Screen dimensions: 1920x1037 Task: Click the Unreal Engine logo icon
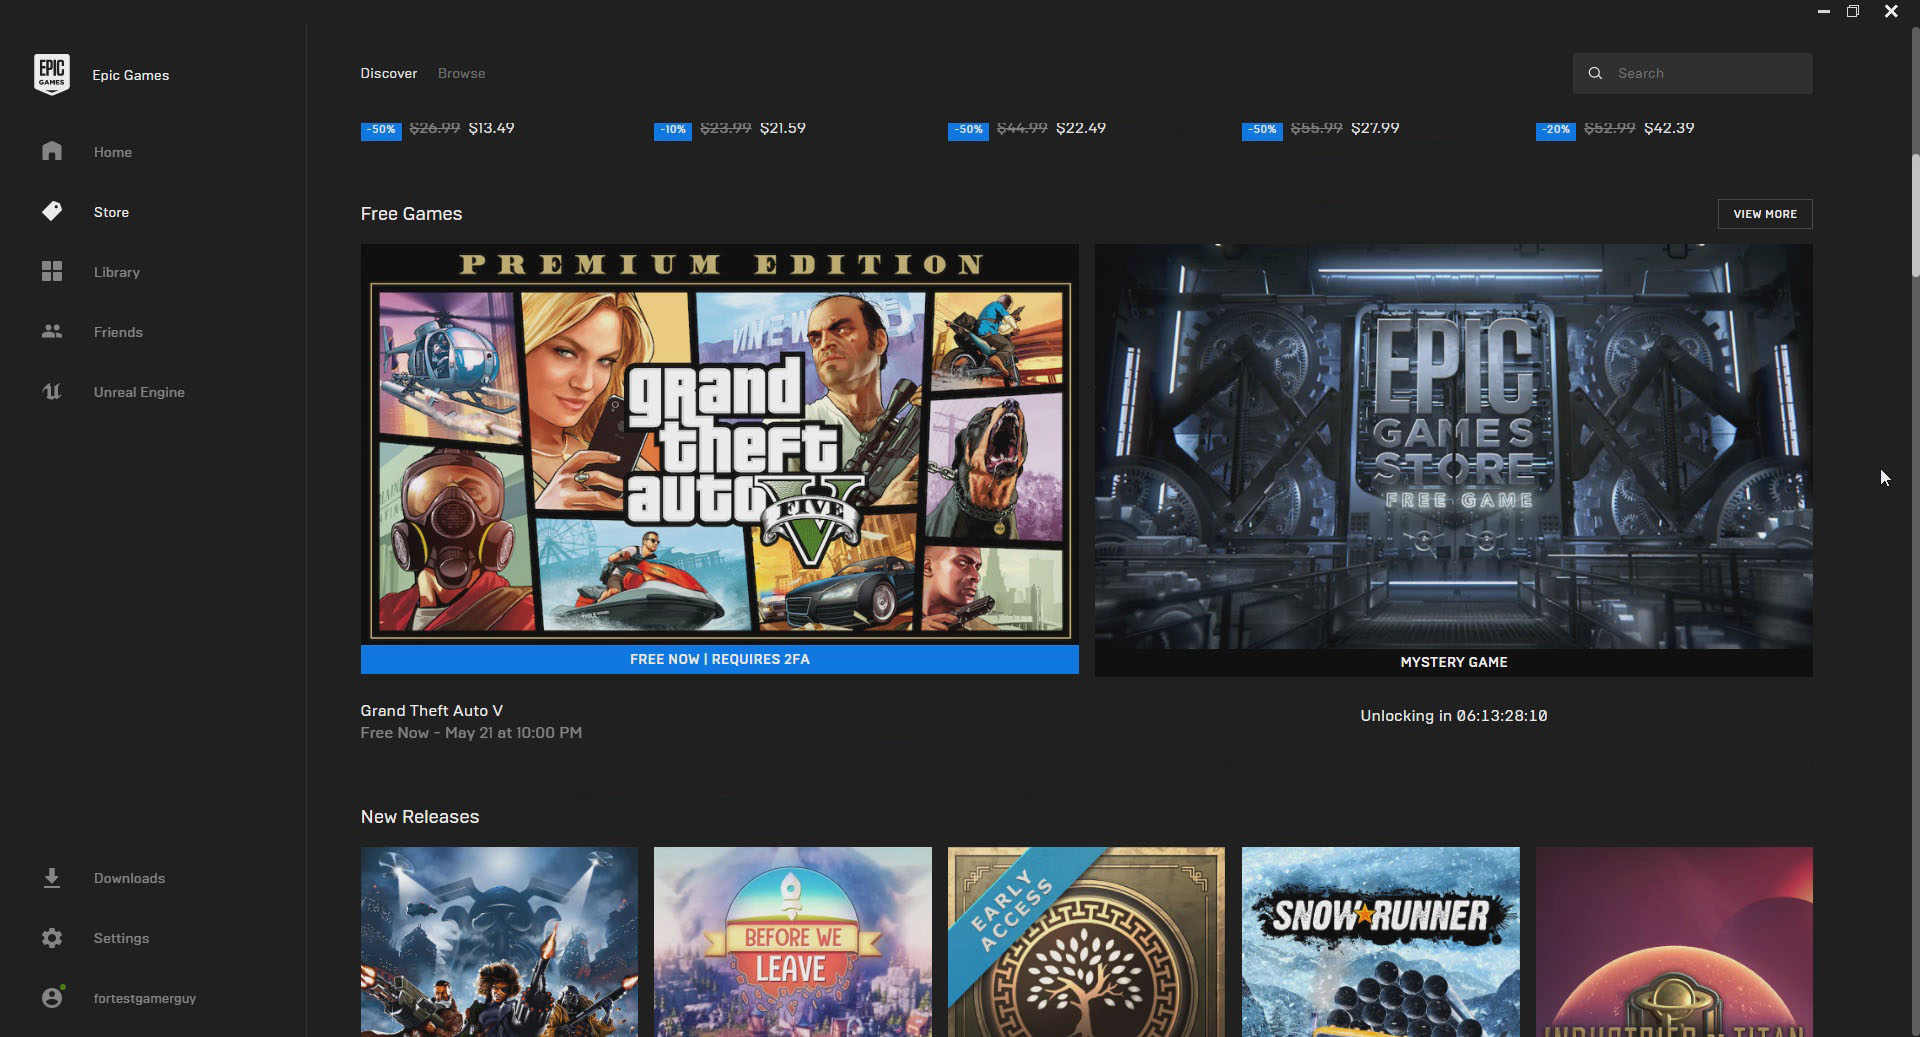52,391
